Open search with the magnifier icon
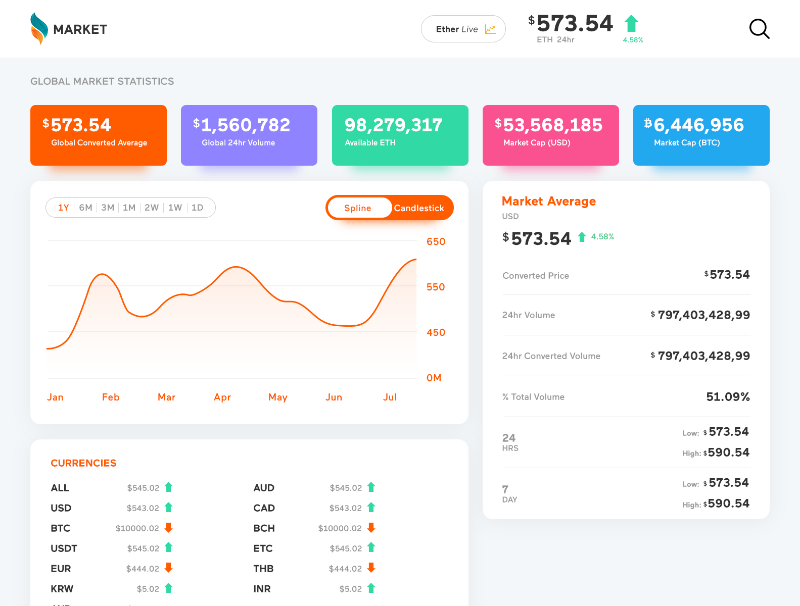 tap(759, 29)
